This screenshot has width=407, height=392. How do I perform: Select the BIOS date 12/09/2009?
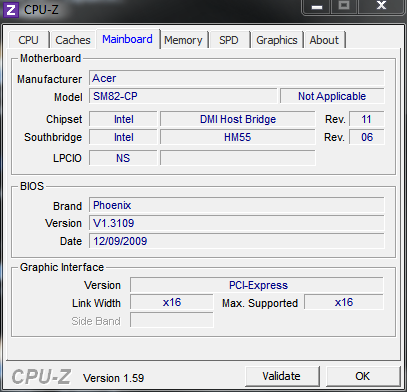(x=237, y=241)
